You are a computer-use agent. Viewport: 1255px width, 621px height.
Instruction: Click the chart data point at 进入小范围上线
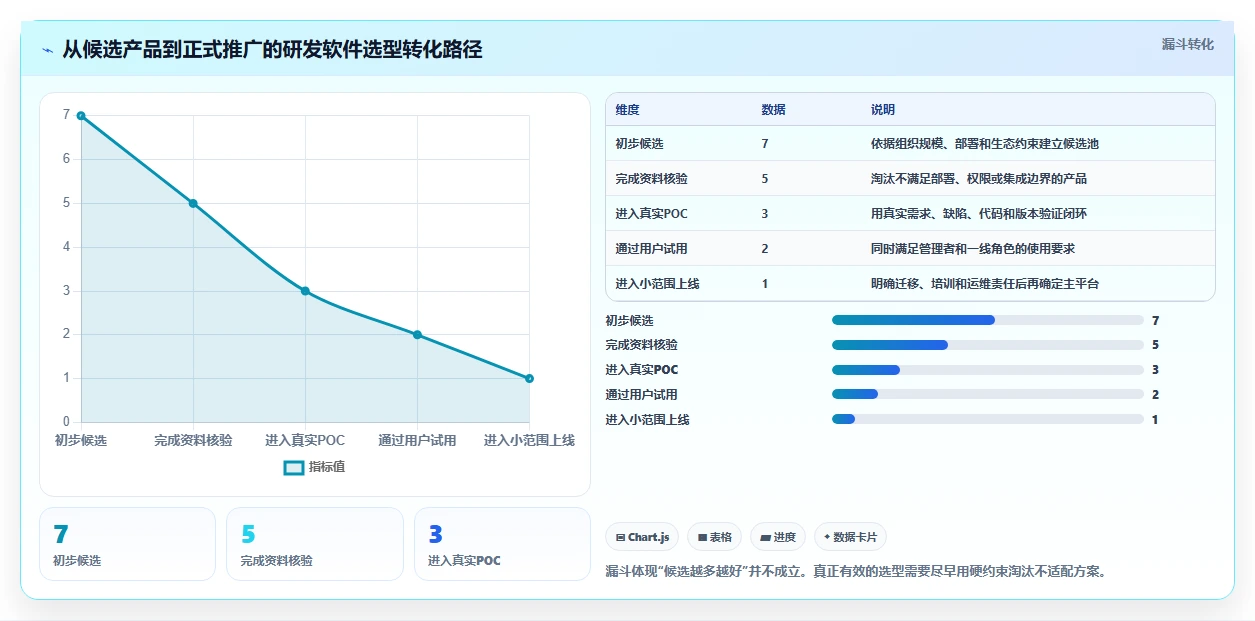529,378
